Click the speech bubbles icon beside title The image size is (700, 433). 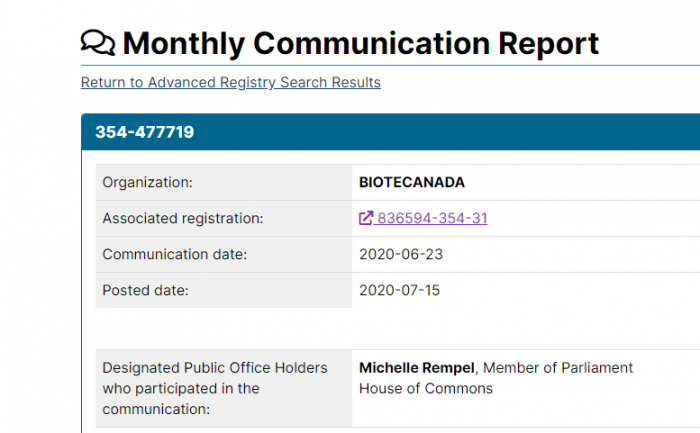(98, 43)
